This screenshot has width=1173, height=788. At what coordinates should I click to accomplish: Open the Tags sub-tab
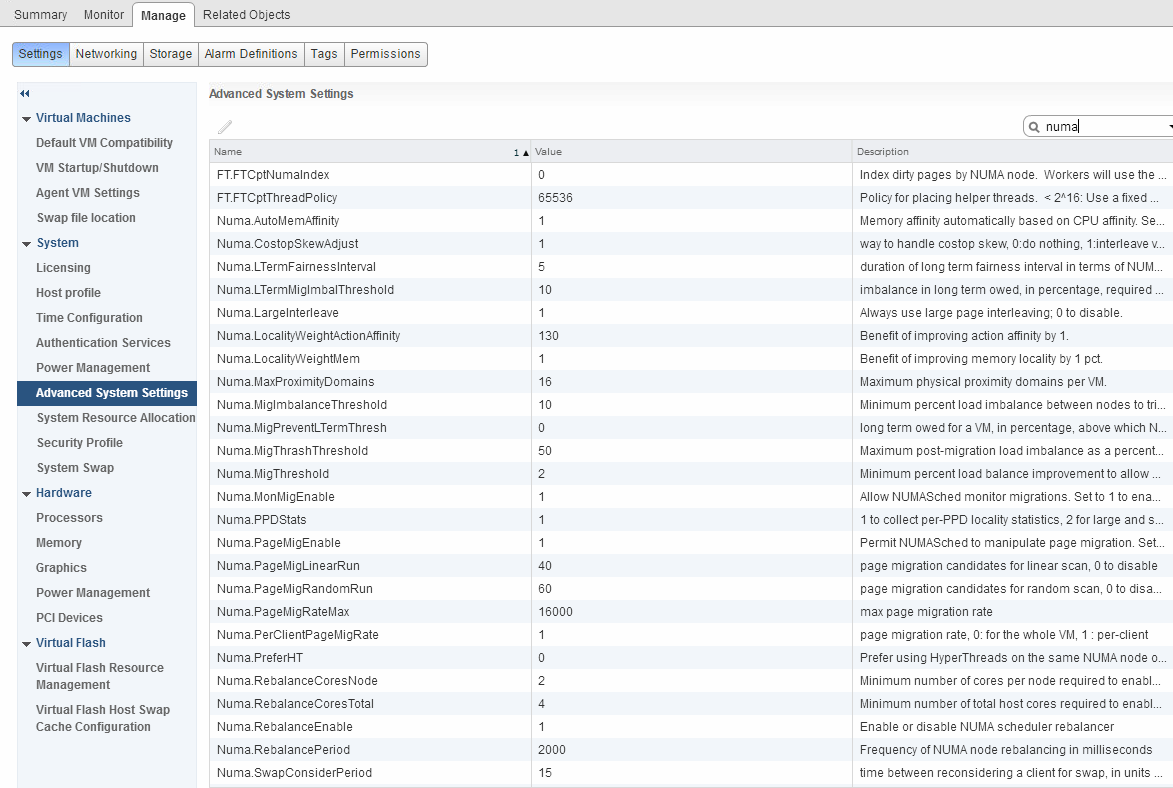point(324,54)
